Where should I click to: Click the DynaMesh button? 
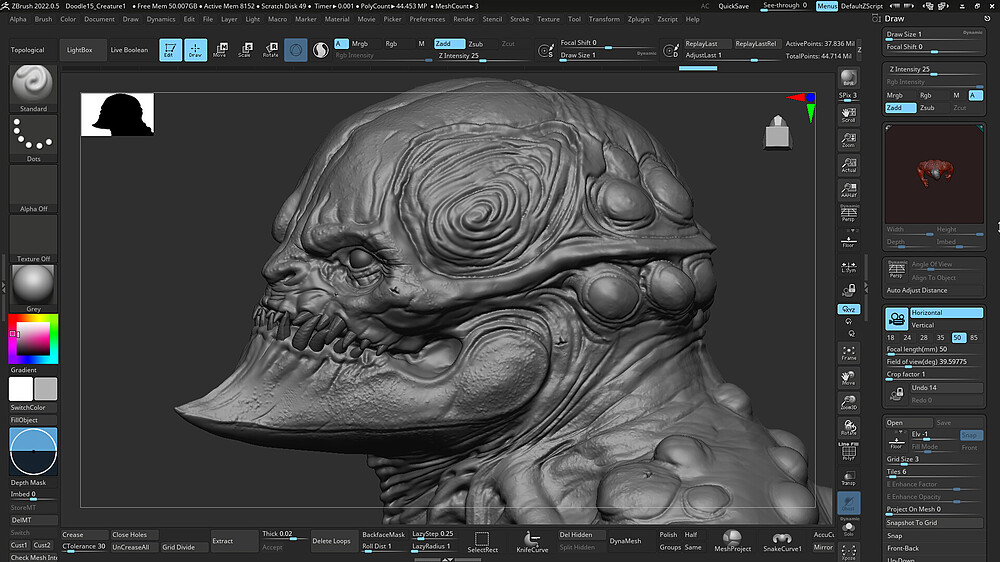[625, 541]
